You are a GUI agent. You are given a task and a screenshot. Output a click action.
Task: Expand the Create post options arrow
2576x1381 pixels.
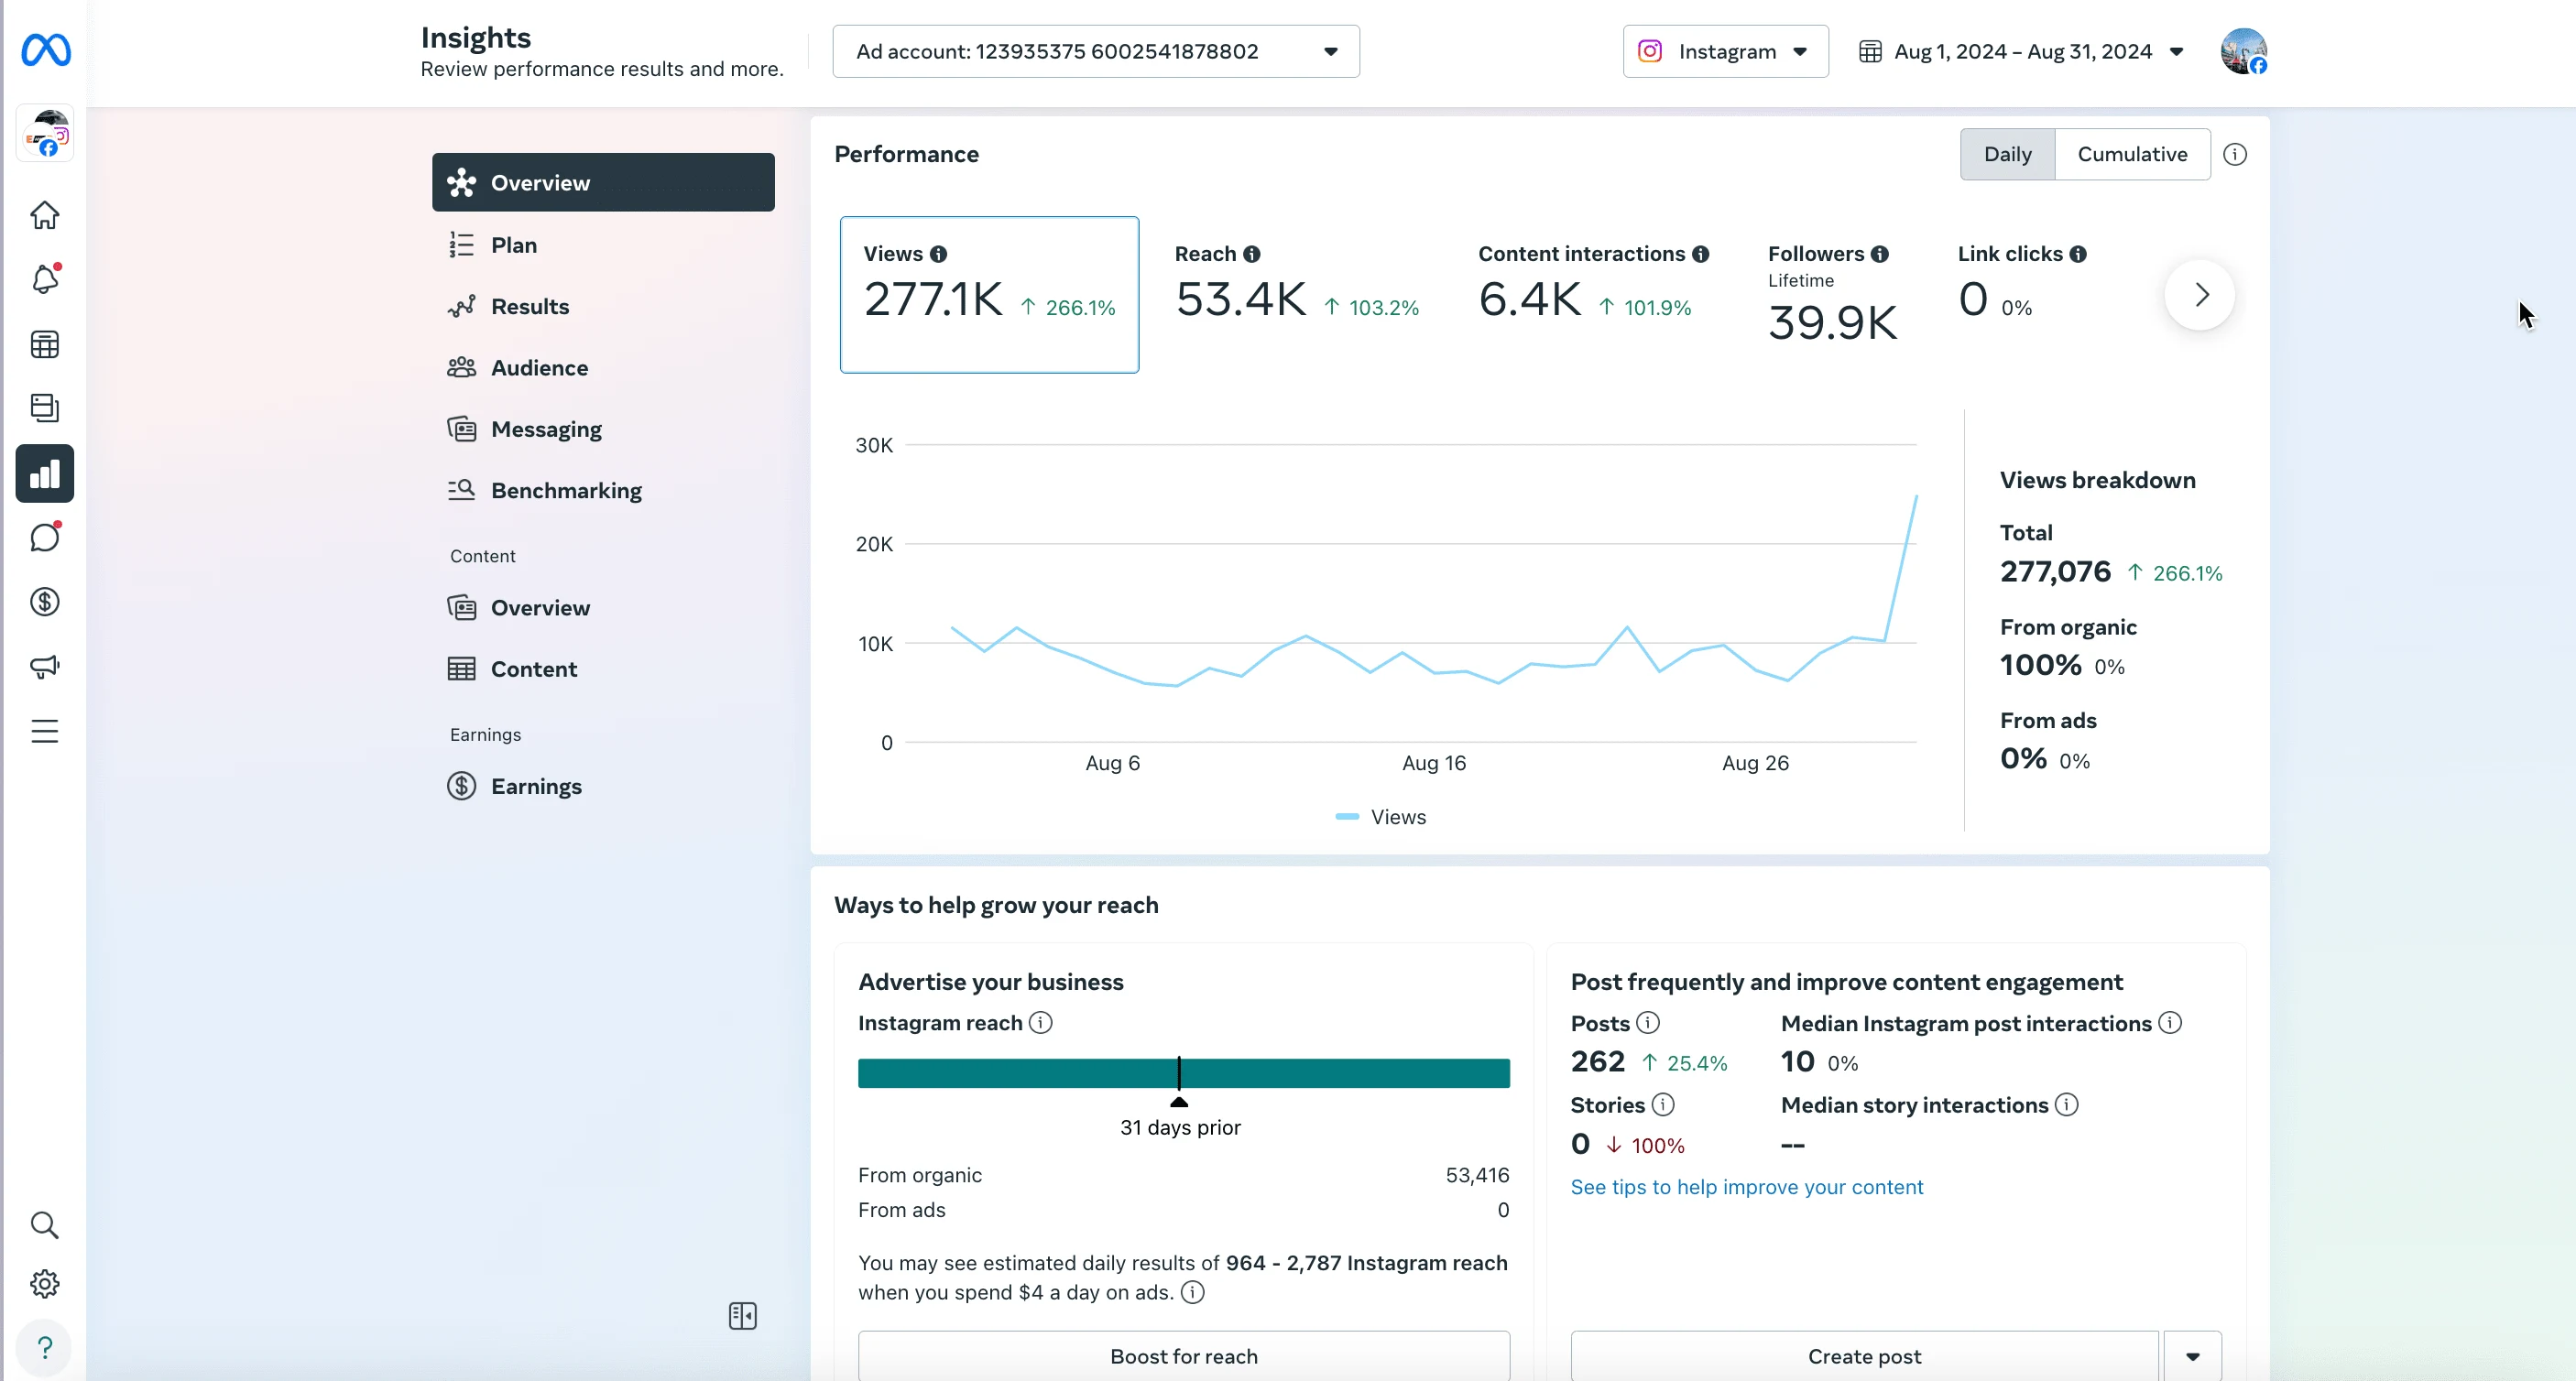[2192, 1357]
